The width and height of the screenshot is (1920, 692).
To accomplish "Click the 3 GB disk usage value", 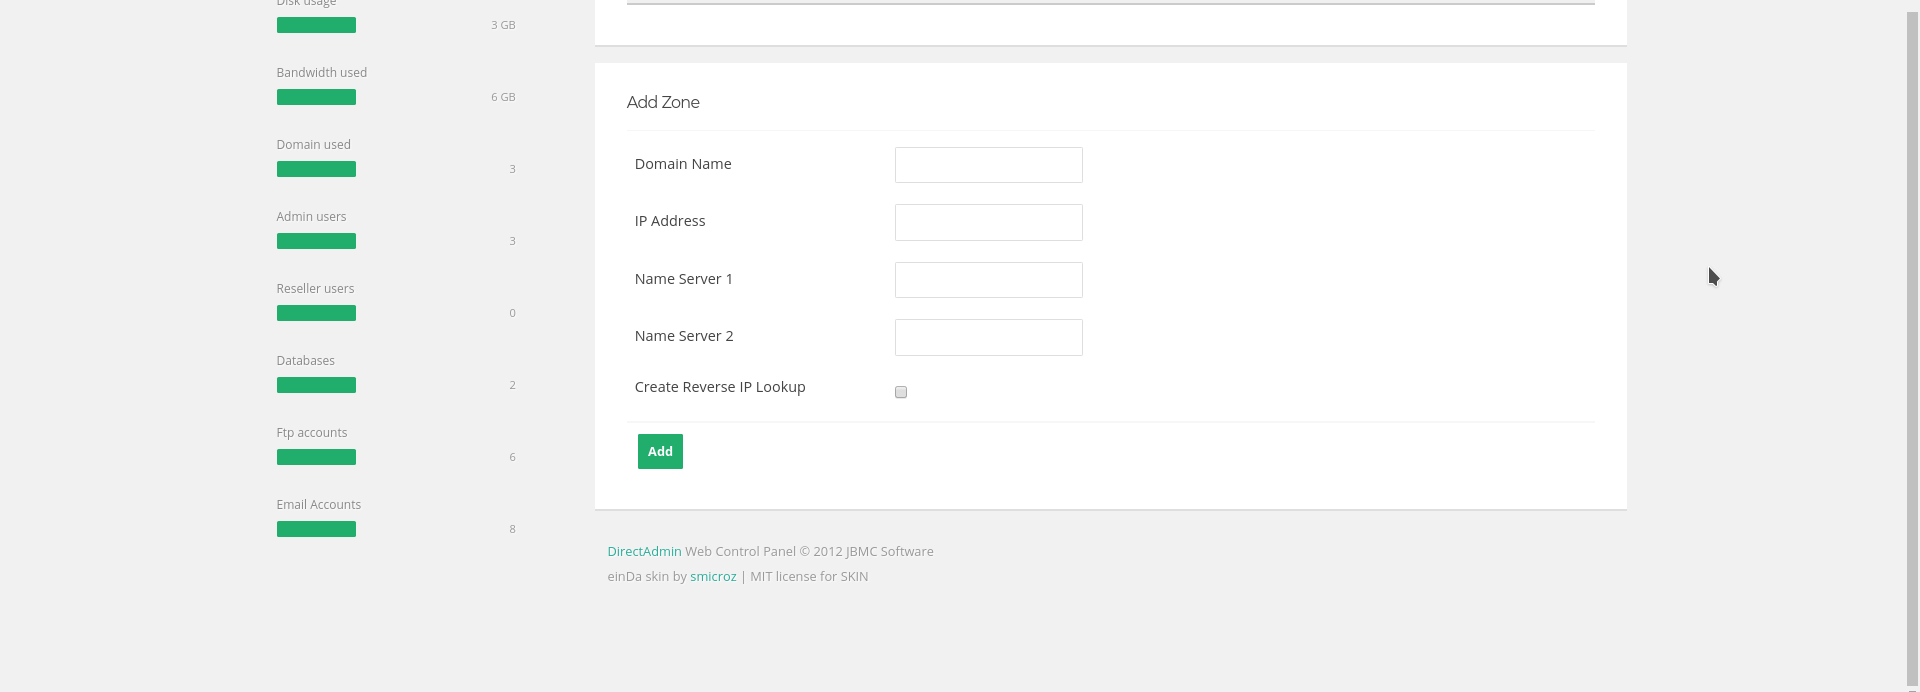I will pos(503,25).
